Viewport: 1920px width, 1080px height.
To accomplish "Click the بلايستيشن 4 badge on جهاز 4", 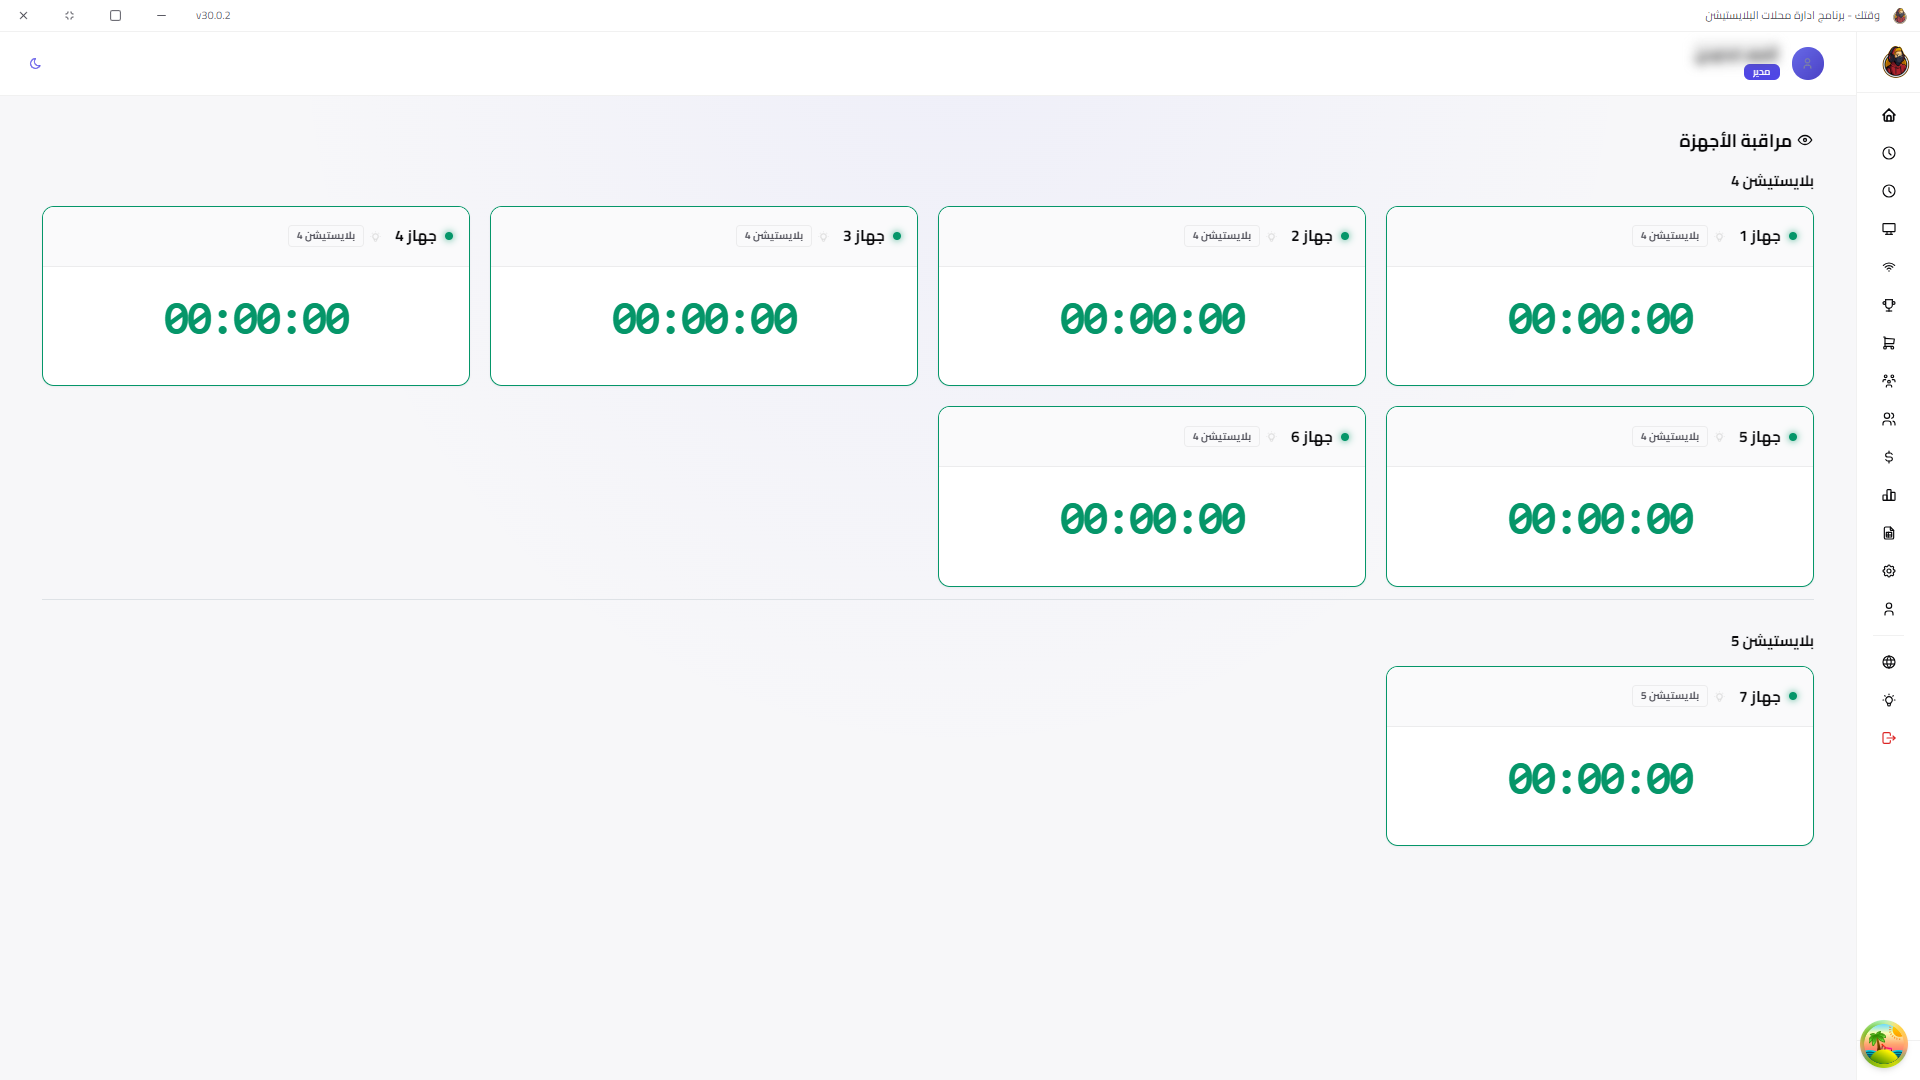I will (x=326, y=236).
